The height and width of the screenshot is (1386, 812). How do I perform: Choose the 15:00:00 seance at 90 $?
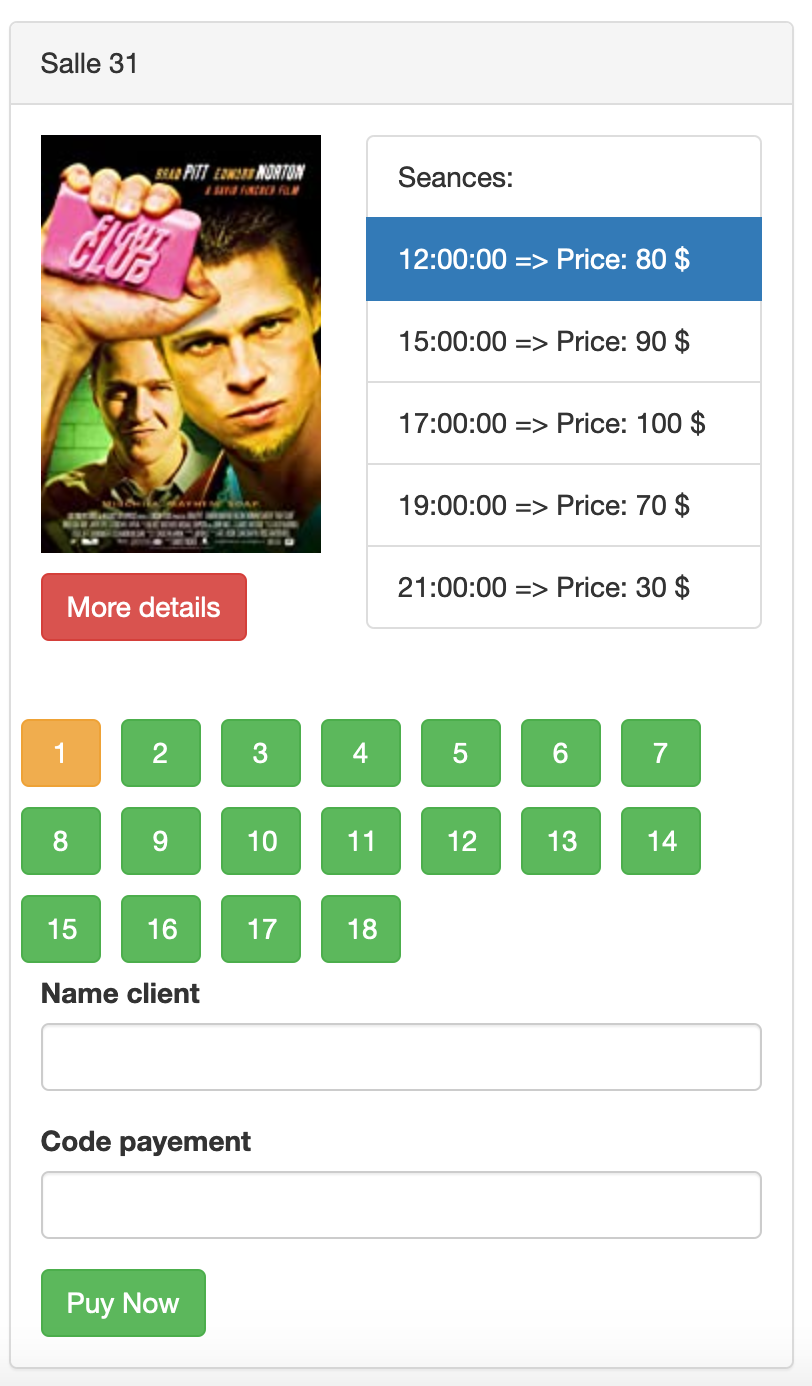pyautogui.click(x=563, y=341)
